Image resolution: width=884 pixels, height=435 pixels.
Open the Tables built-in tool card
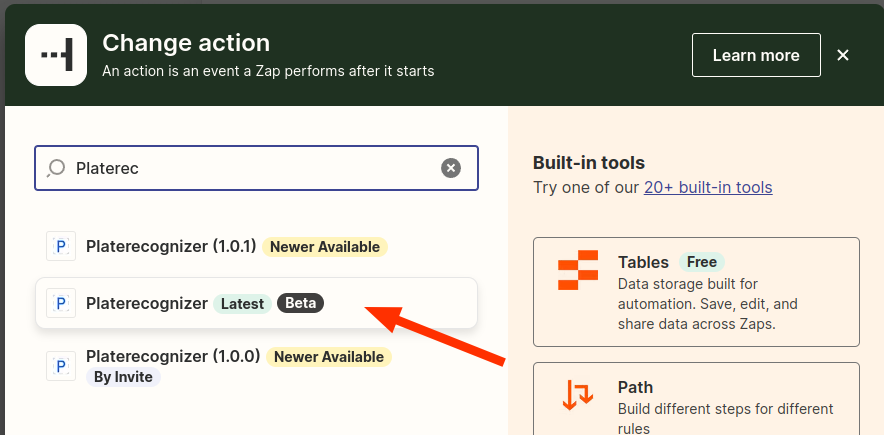[696, 291]
